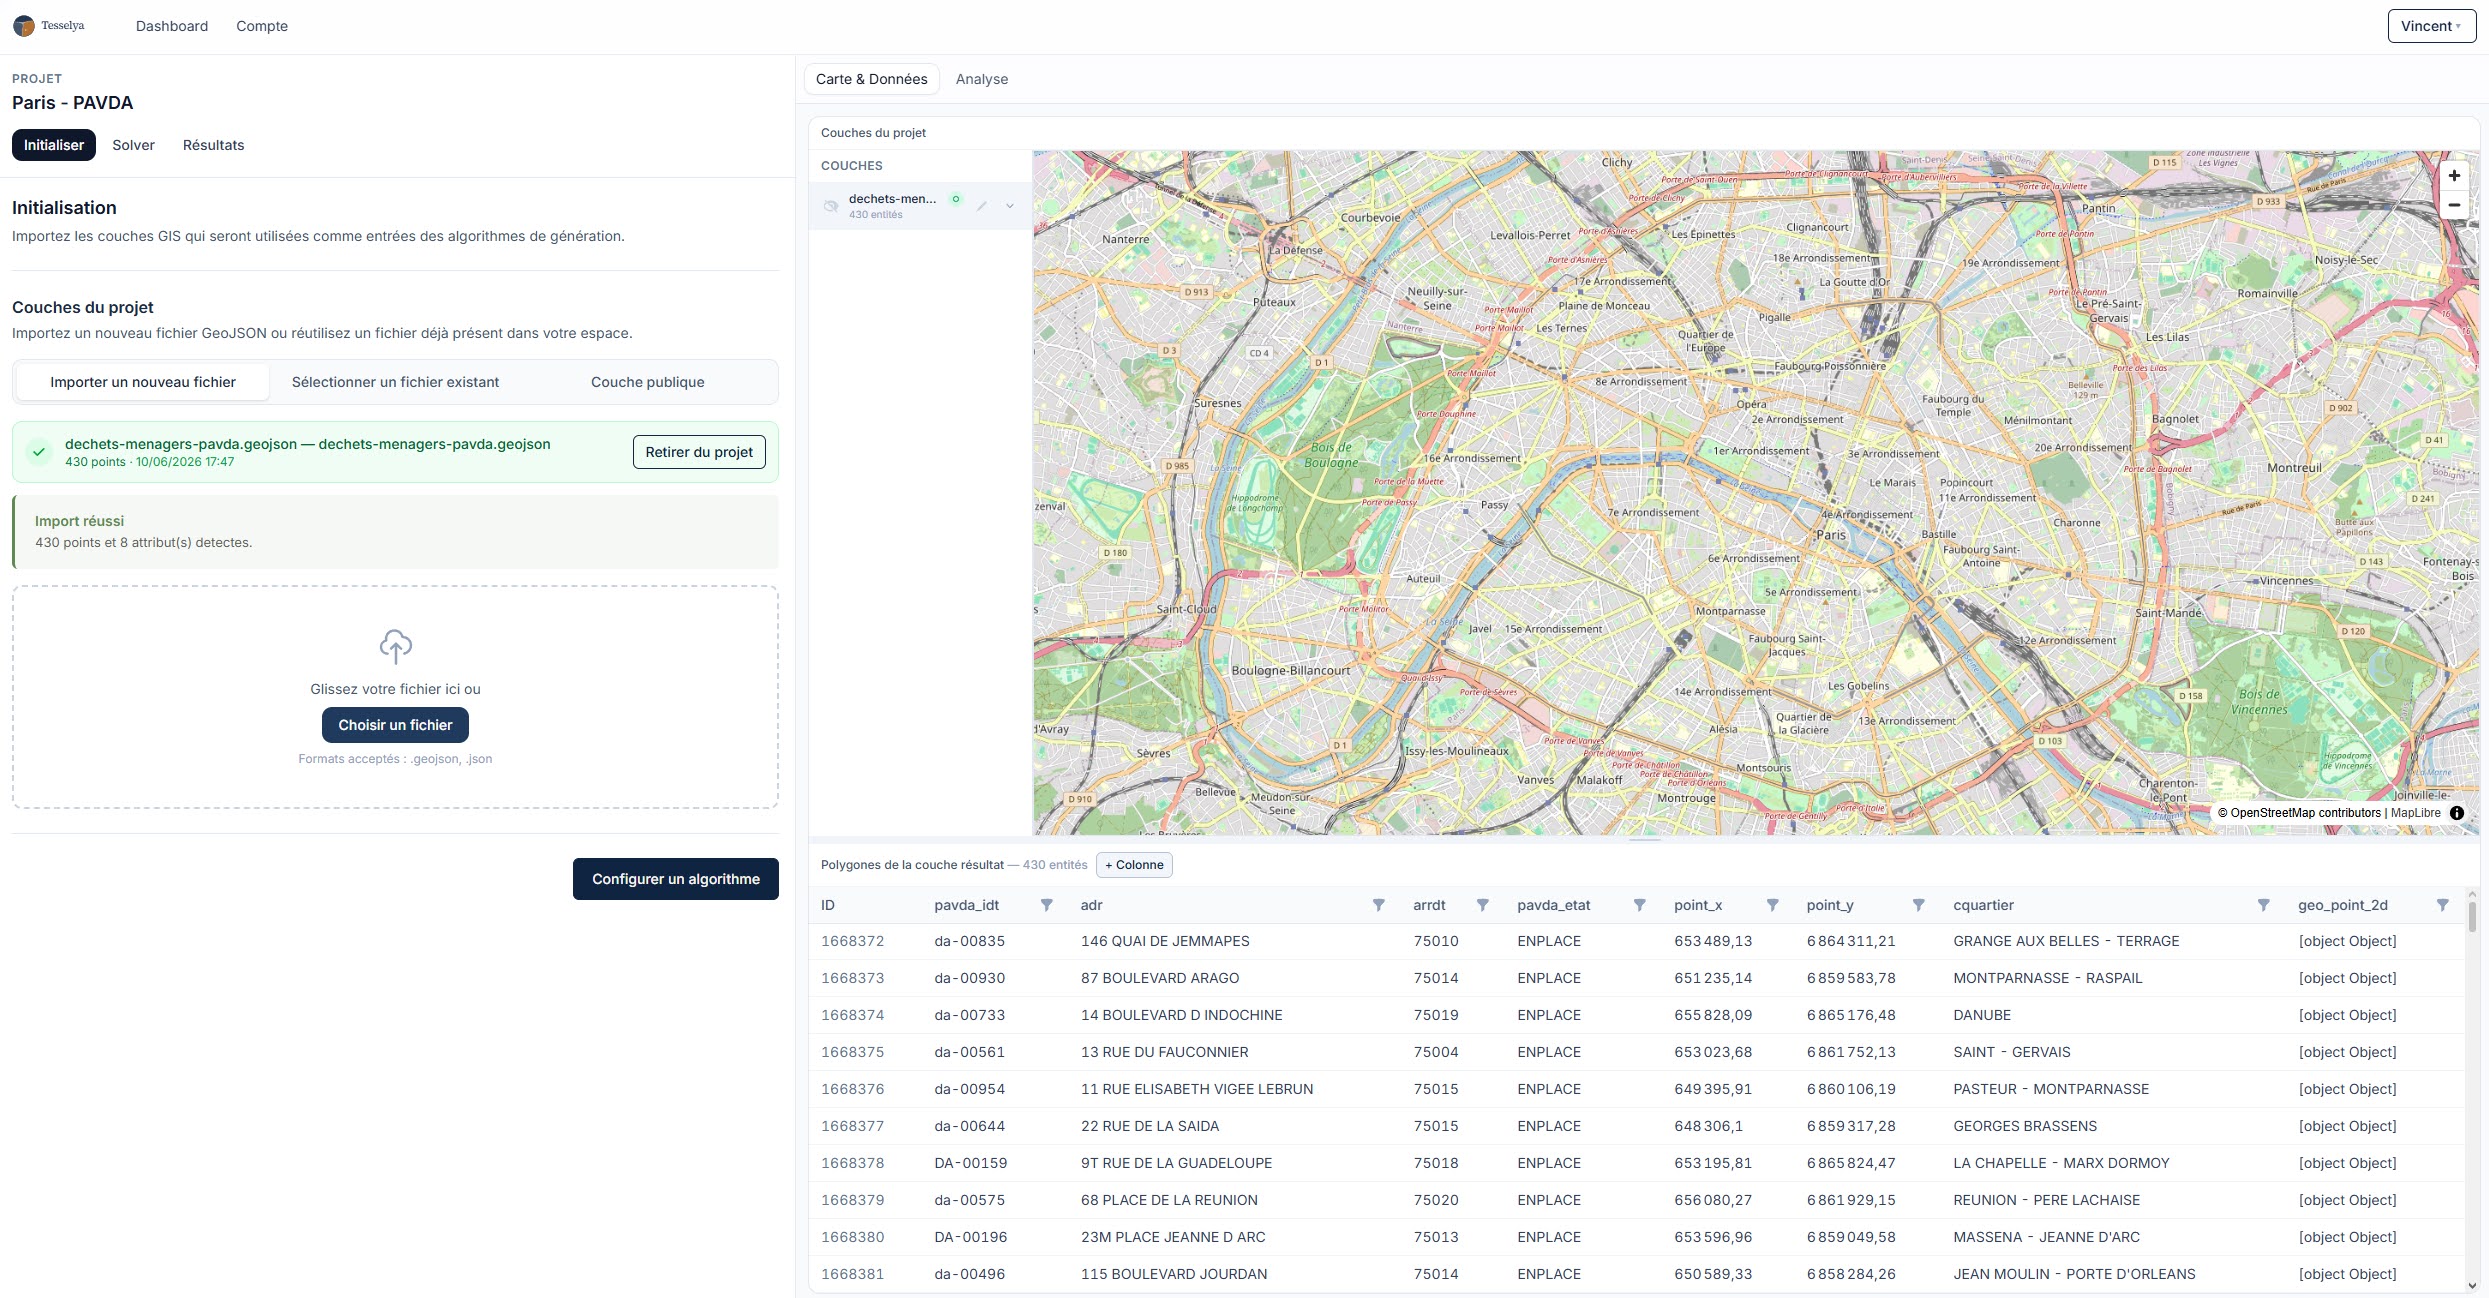2489x1298 pixels.
Task: Open row ID 1668379
Action: coord(853,1200)
